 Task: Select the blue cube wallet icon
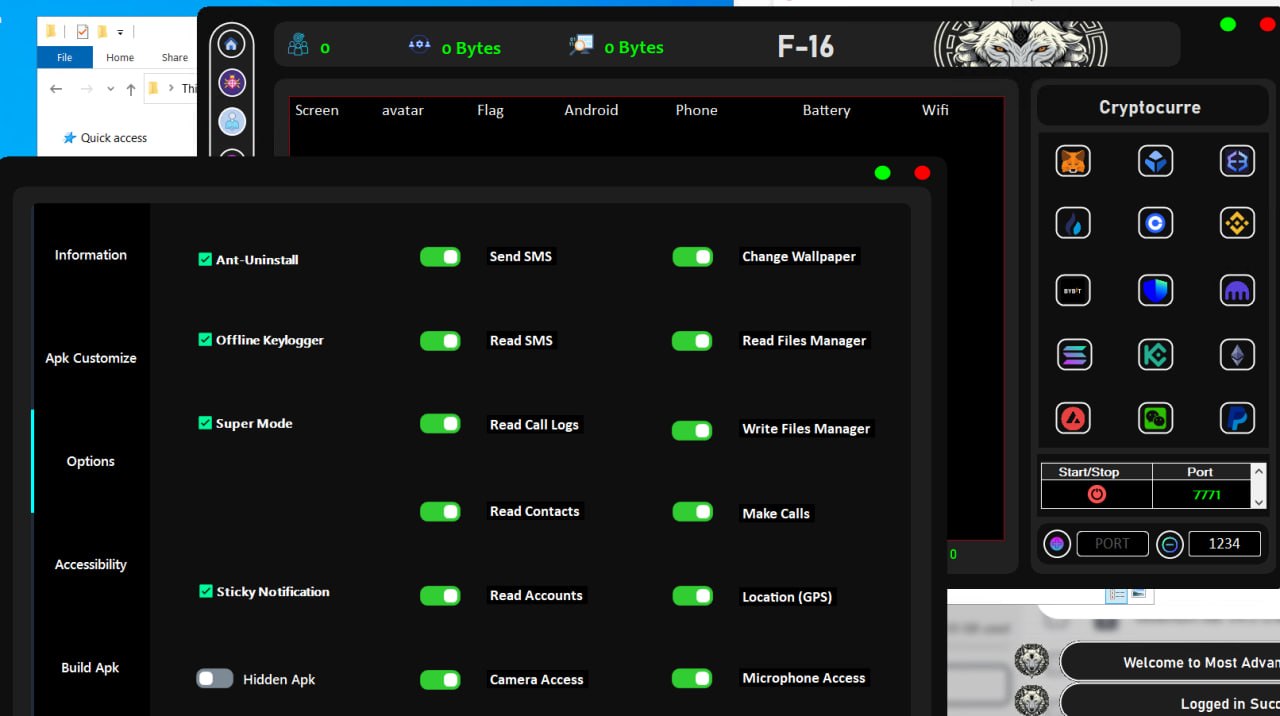point(1156,161)
